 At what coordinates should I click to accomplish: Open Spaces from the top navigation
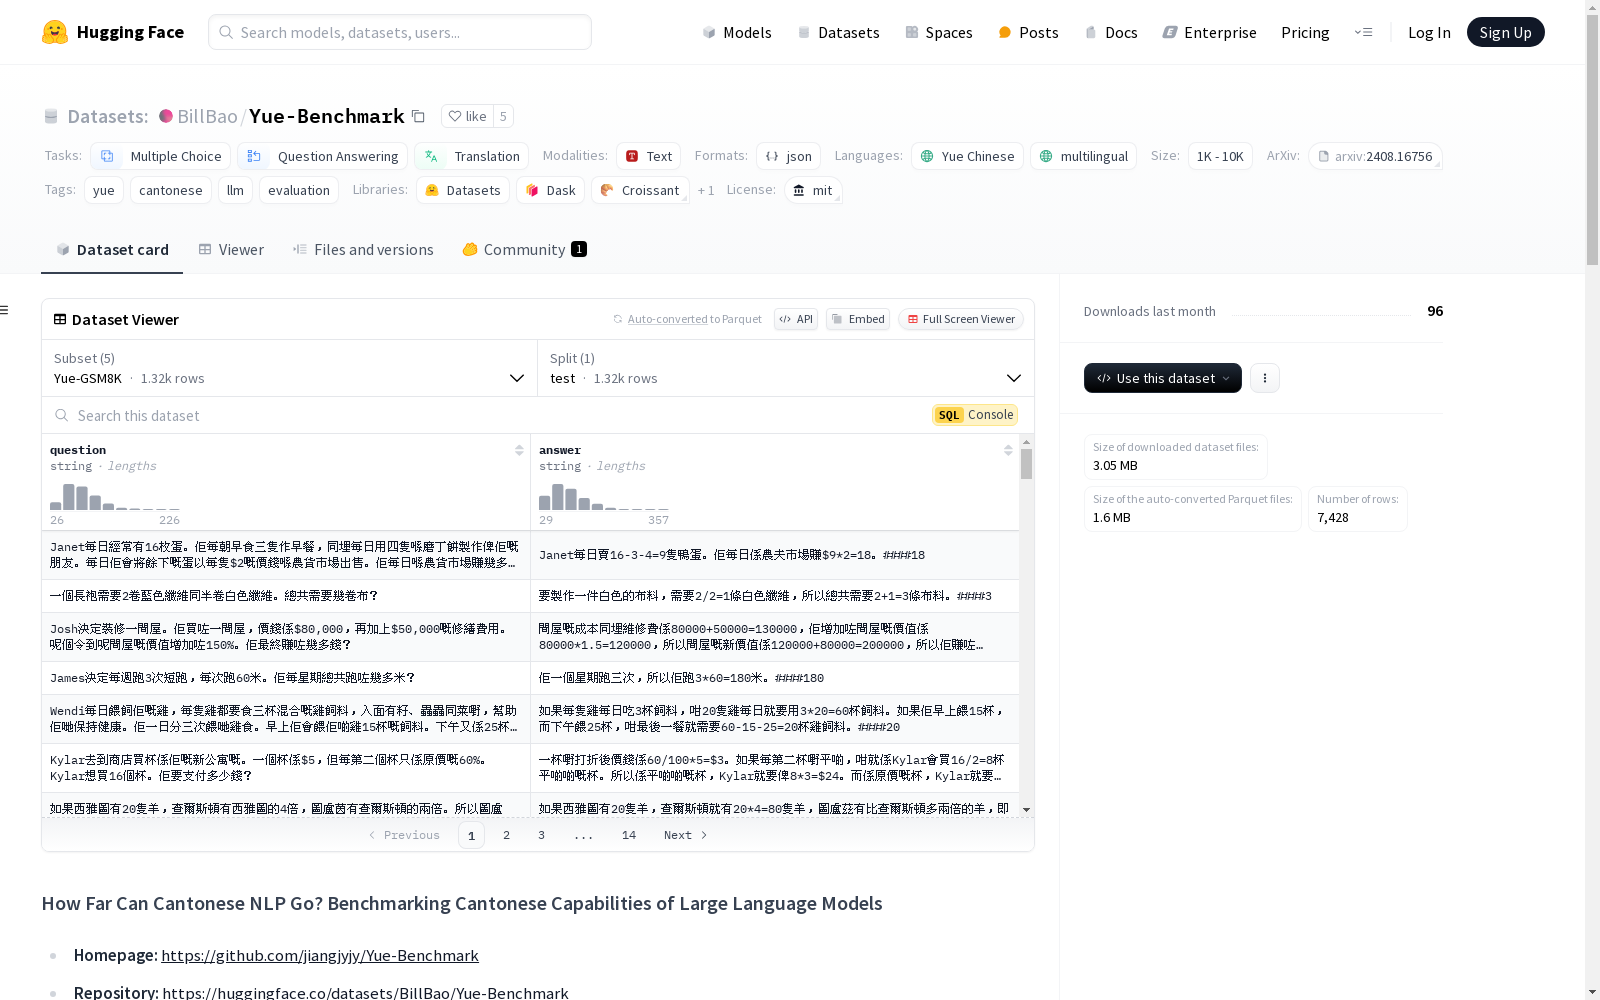pyautogui.click(x=938, y=32)
